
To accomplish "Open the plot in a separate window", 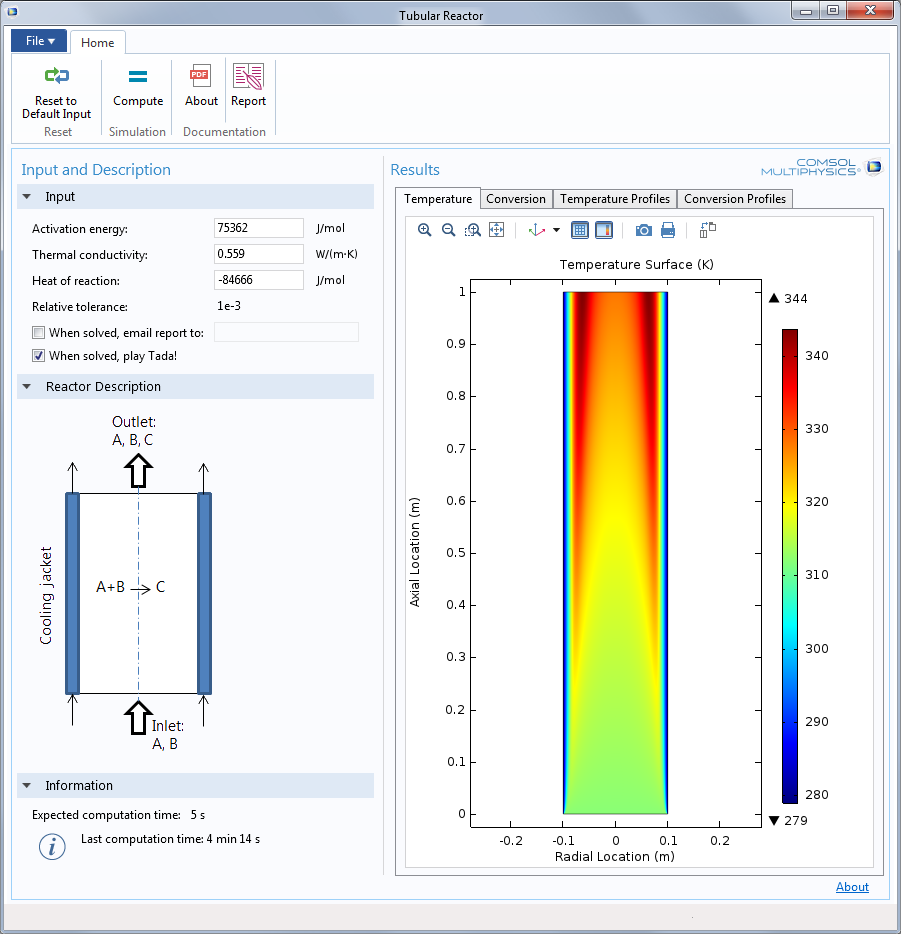I will click(x=706, y=230).
